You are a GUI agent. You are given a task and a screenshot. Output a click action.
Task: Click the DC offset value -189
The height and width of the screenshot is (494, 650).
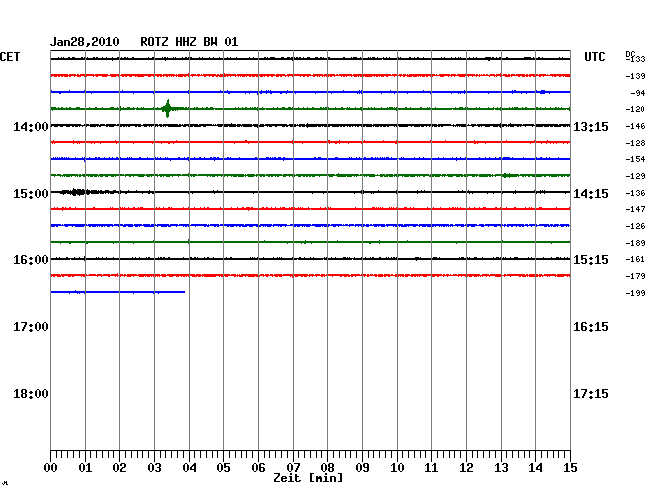coord(635,243)
